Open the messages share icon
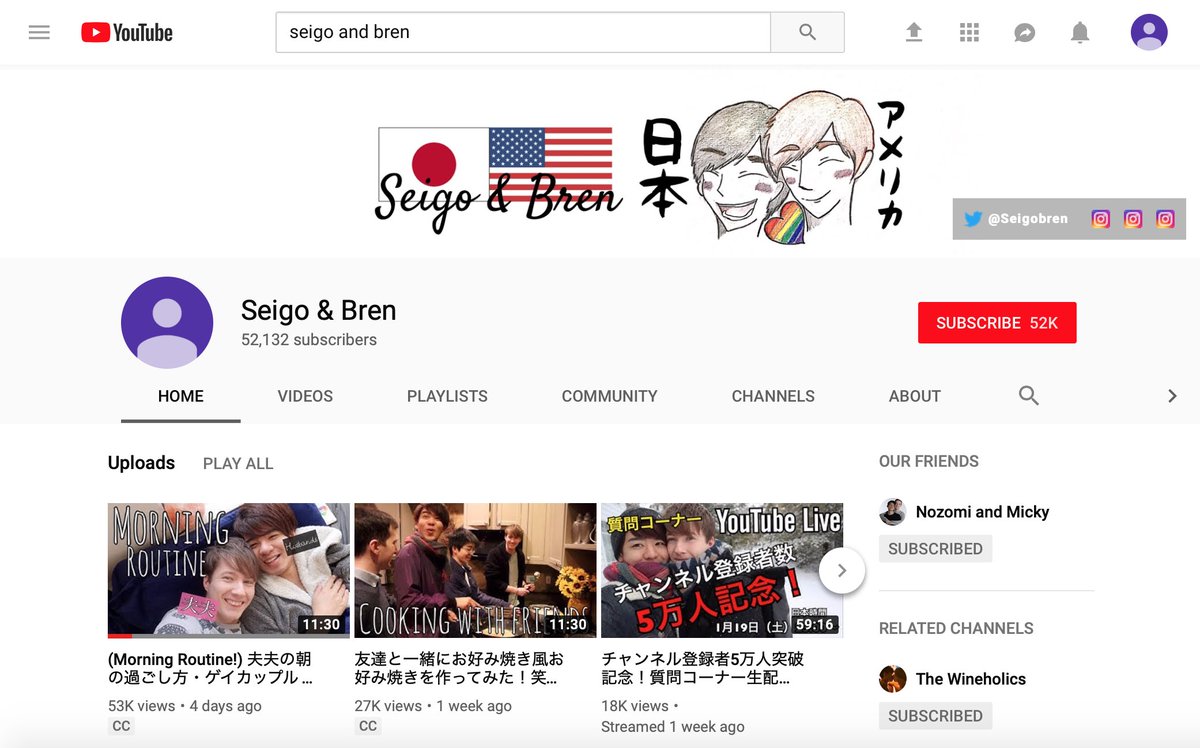This screenshot has height=748, width=1200. pyautogui.click(x=1024, y=33)
